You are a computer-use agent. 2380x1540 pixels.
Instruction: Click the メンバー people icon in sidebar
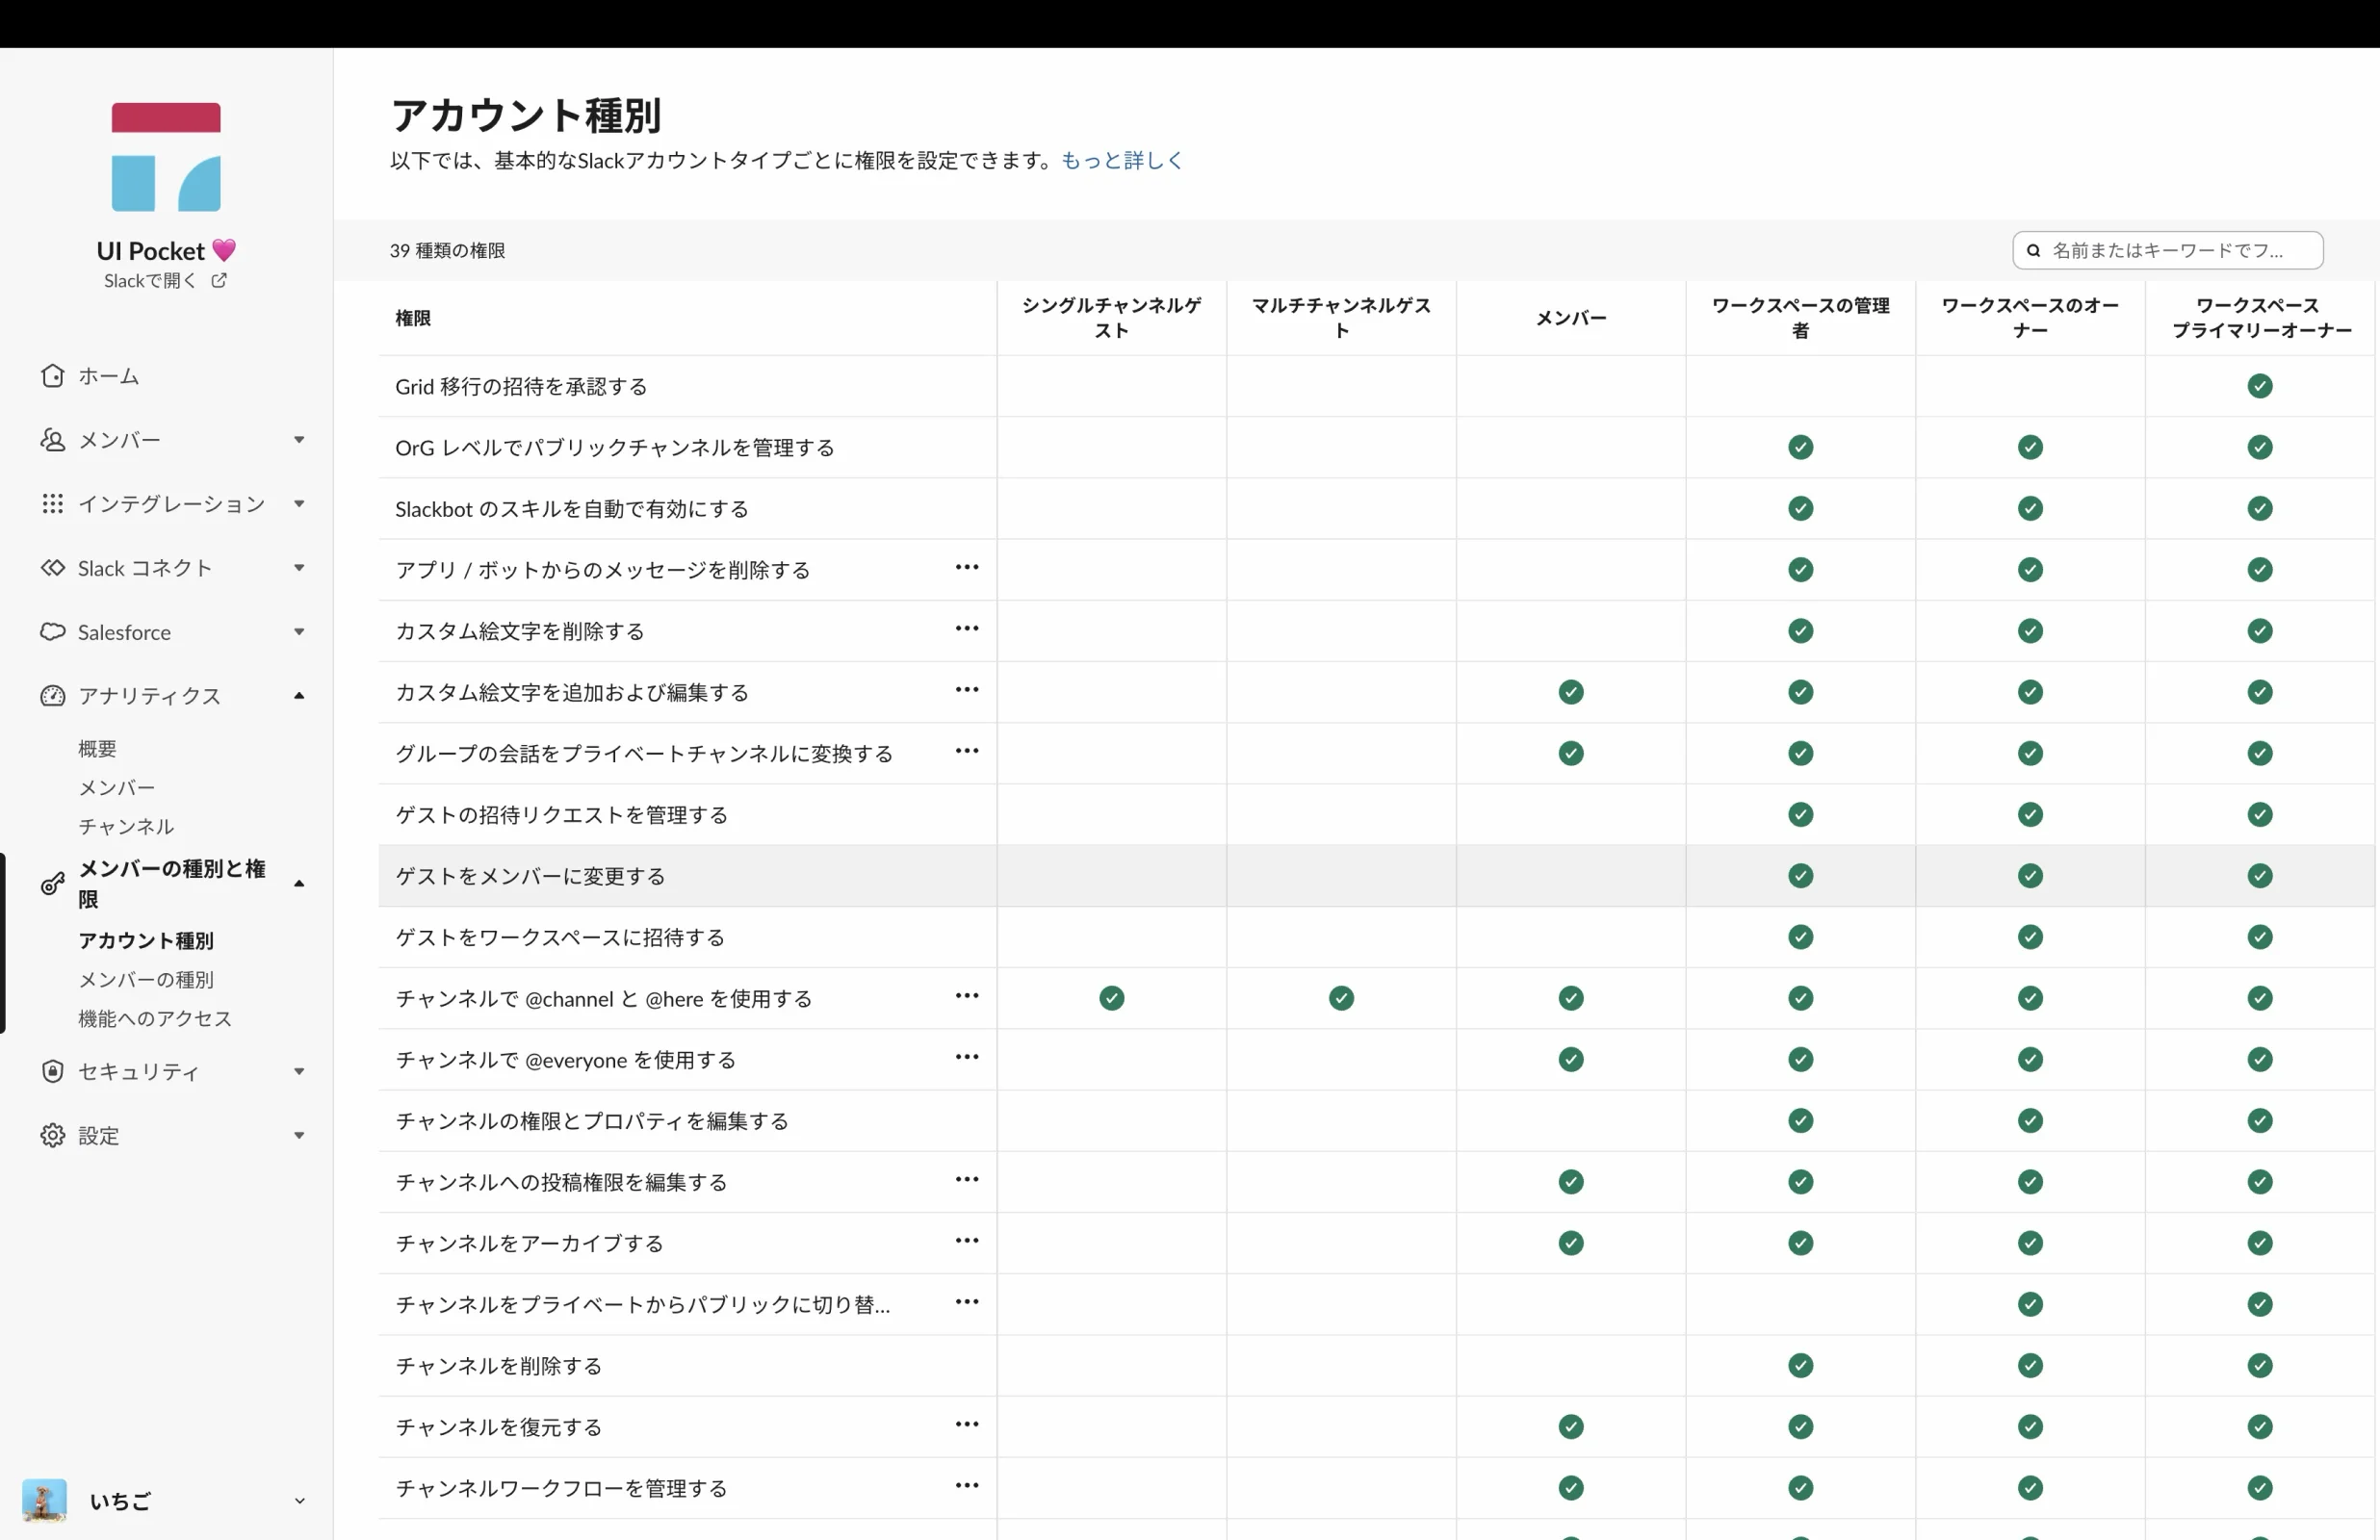pos(52,440)
